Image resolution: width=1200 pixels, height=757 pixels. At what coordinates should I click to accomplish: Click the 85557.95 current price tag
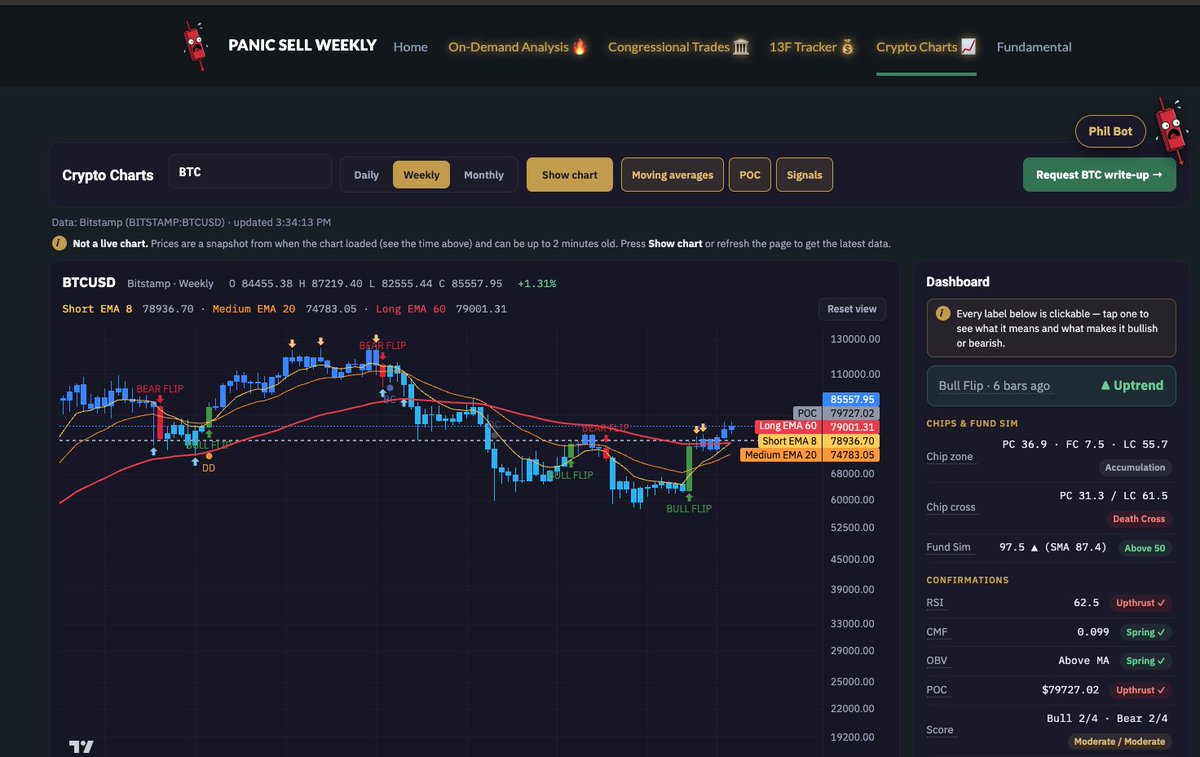tap(850, 399)
